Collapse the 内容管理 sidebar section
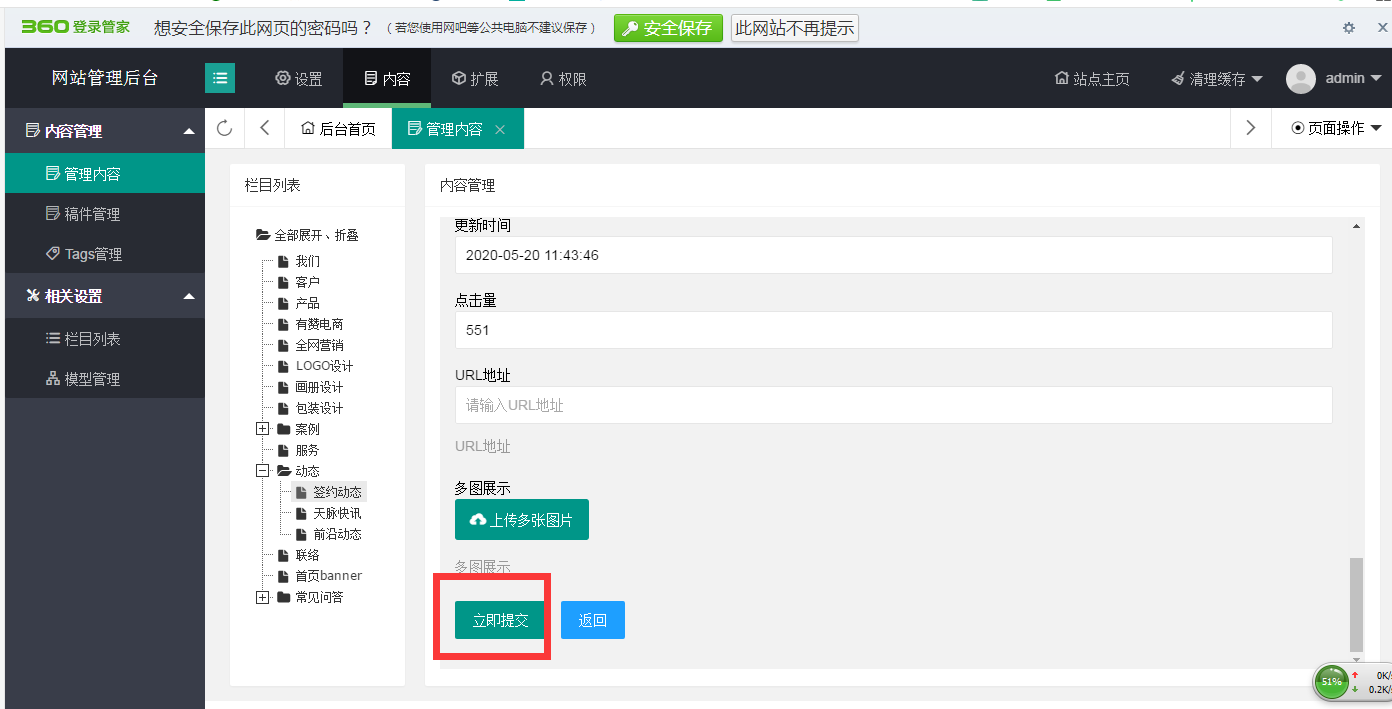 pos(189,131)
